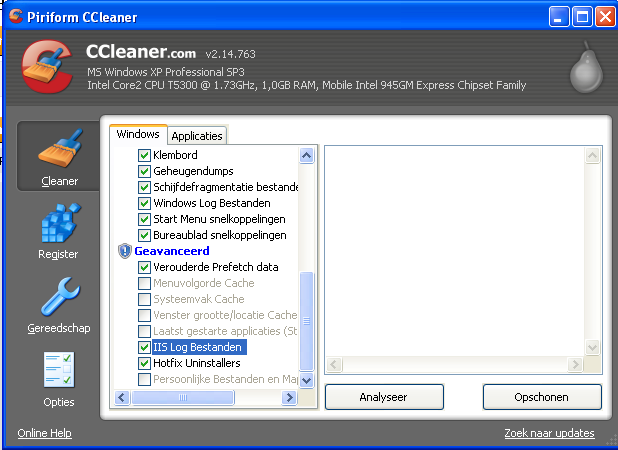Viewport: 618px width, 450px height.
Task: Click the results pane scroll-left arrow
Action: (x=334, y=364)
